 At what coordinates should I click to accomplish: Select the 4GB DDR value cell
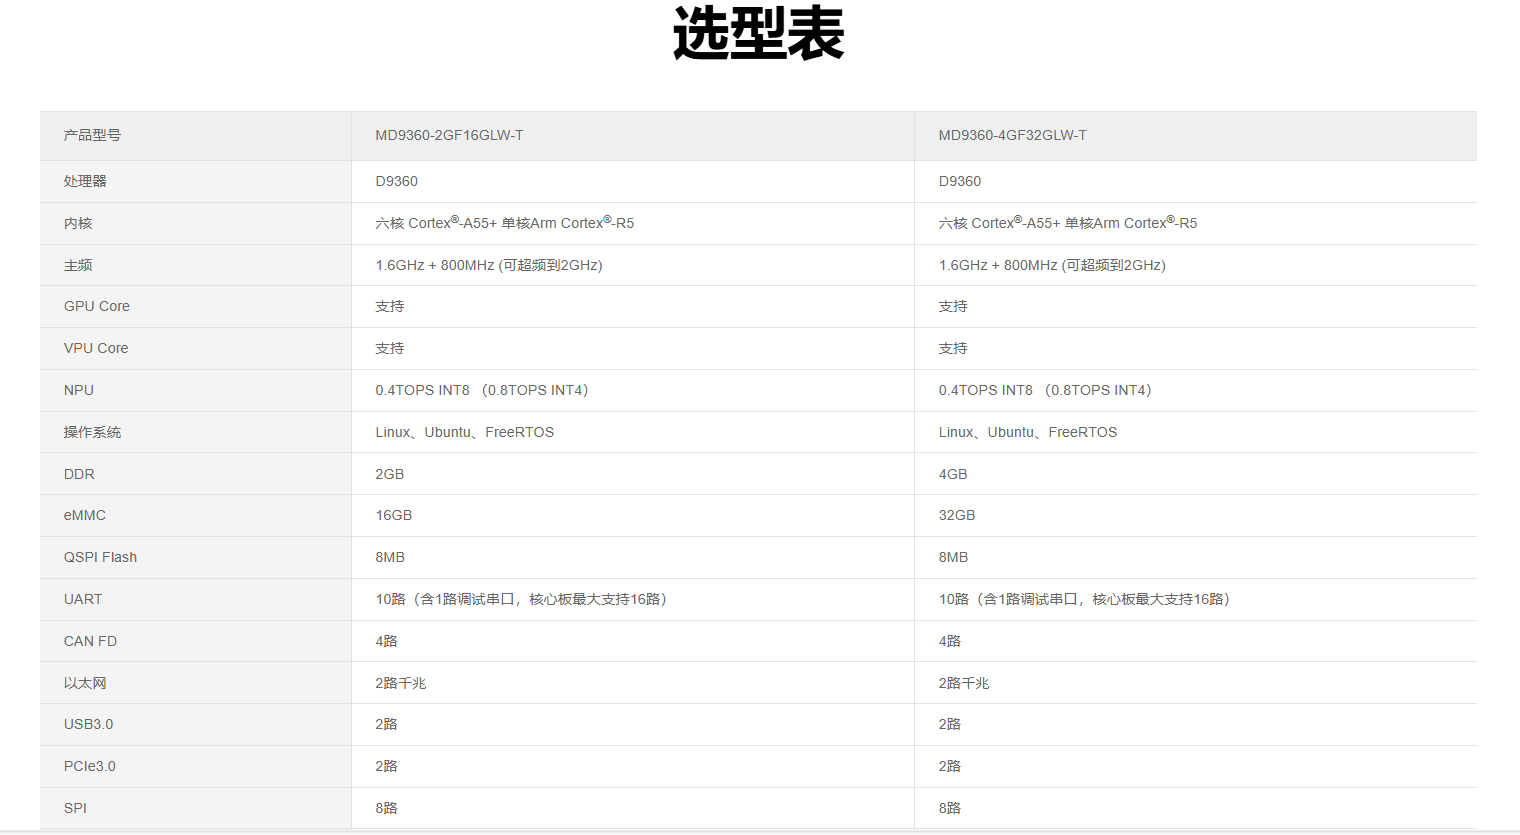click(x=953, y=474)
